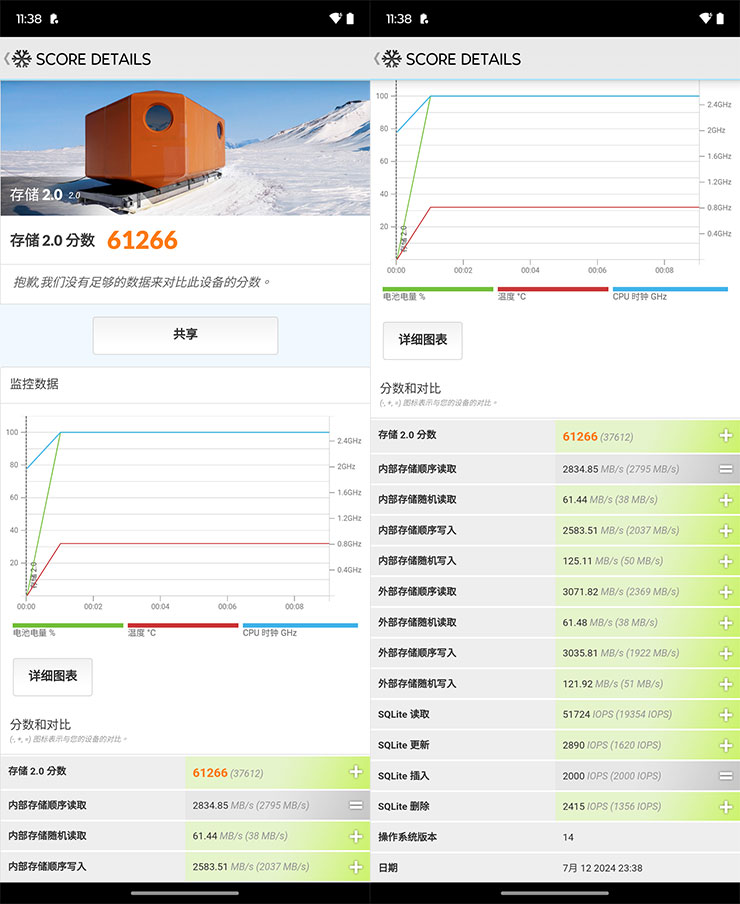Tap the battery icon in left status bar
740x904 pixels.
[350, 18]
